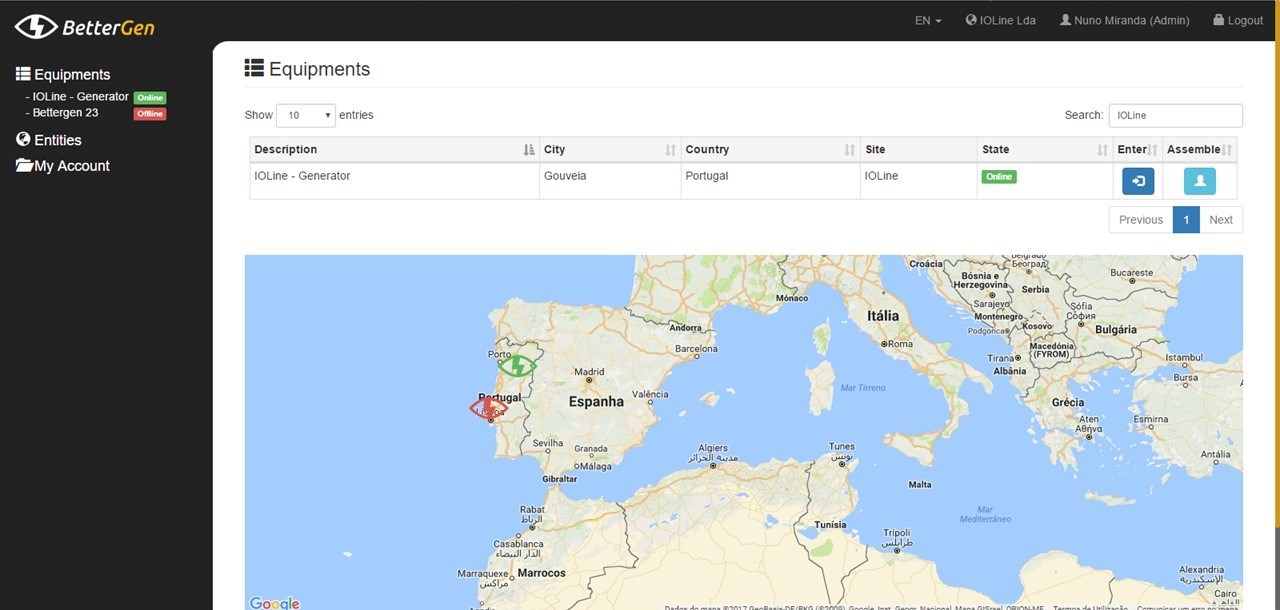
Task: Click the Madrid label on map
Action: [x=589, y=372]
